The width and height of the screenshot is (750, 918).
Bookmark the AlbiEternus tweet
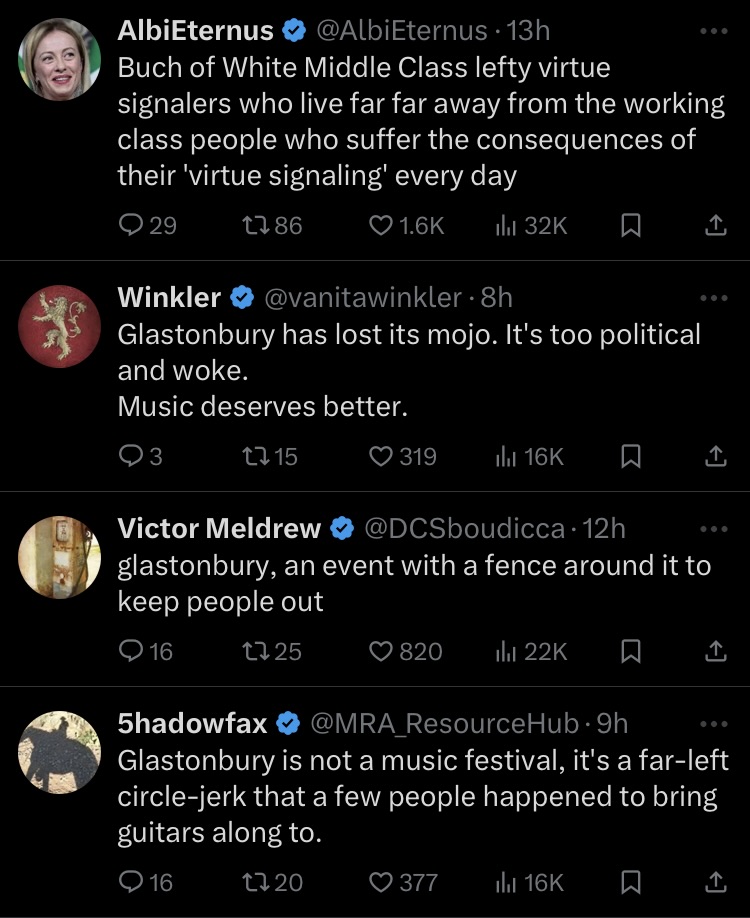(630, 226)
